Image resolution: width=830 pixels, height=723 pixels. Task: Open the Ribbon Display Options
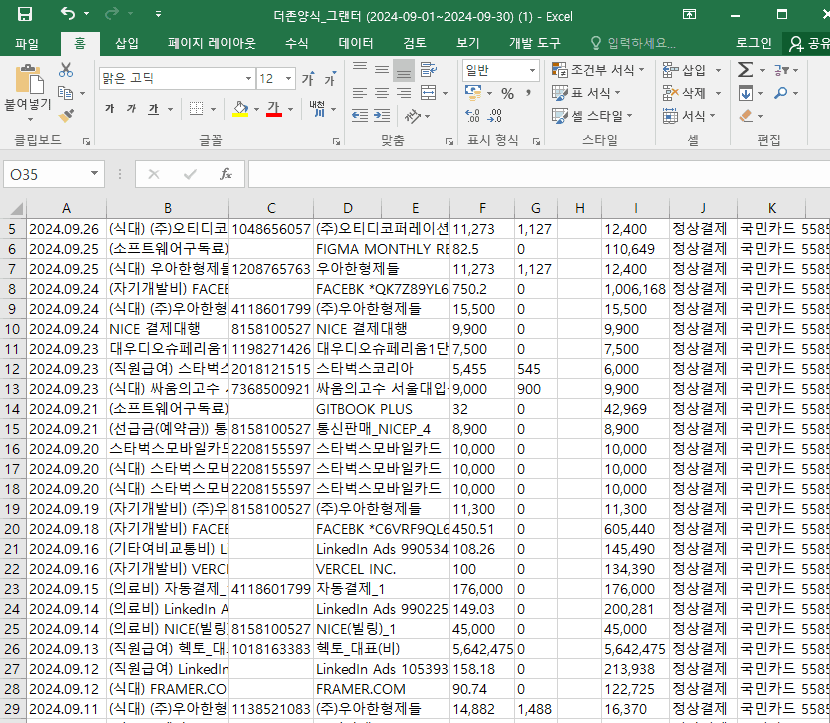click(689, 14)
